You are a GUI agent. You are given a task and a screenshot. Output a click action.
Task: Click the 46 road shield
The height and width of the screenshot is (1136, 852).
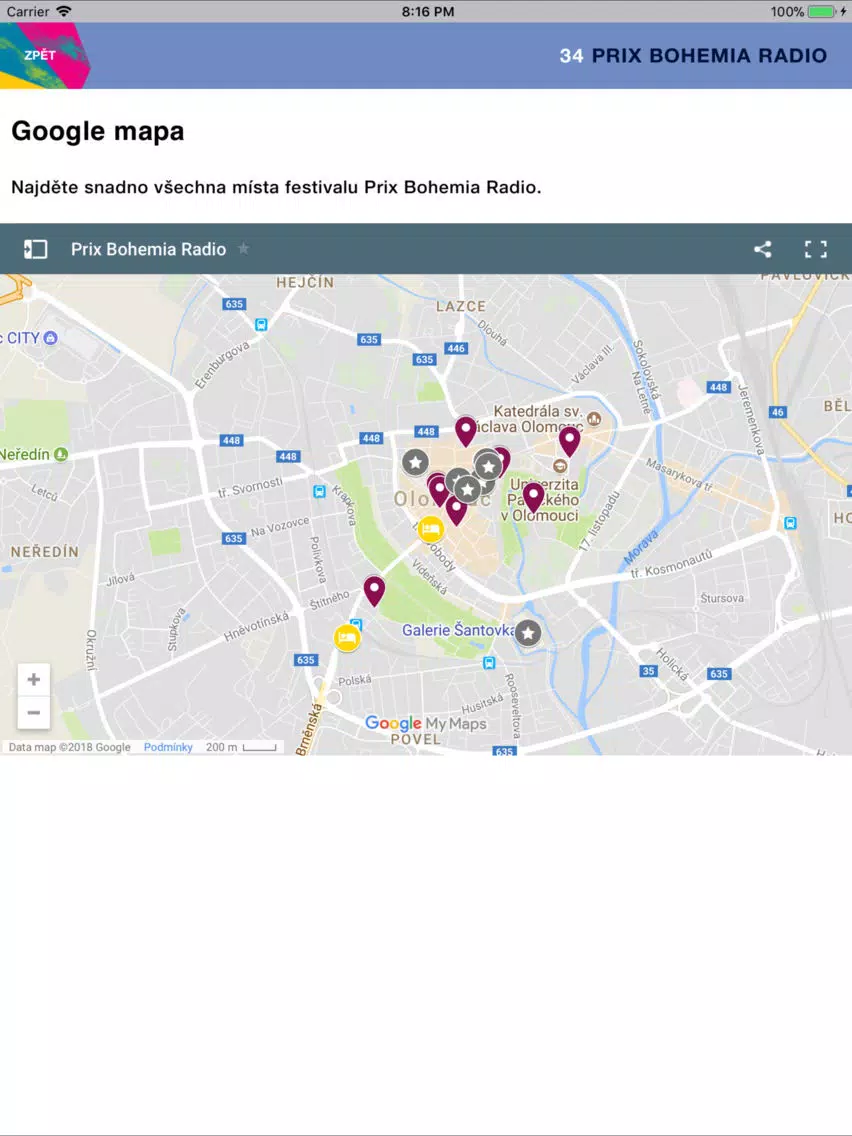click(777, 412)
